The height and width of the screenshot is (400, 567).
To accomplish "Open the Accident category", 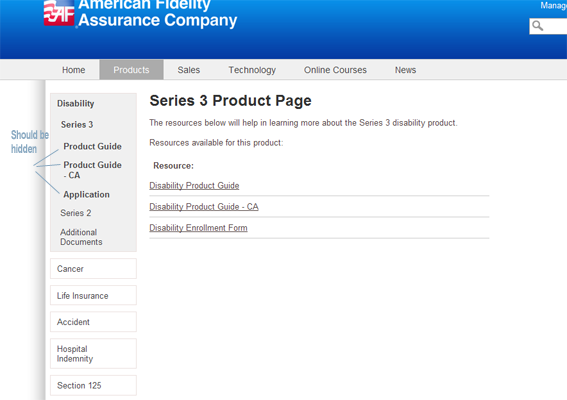I will pyautogui.click(x=93, y=322).
